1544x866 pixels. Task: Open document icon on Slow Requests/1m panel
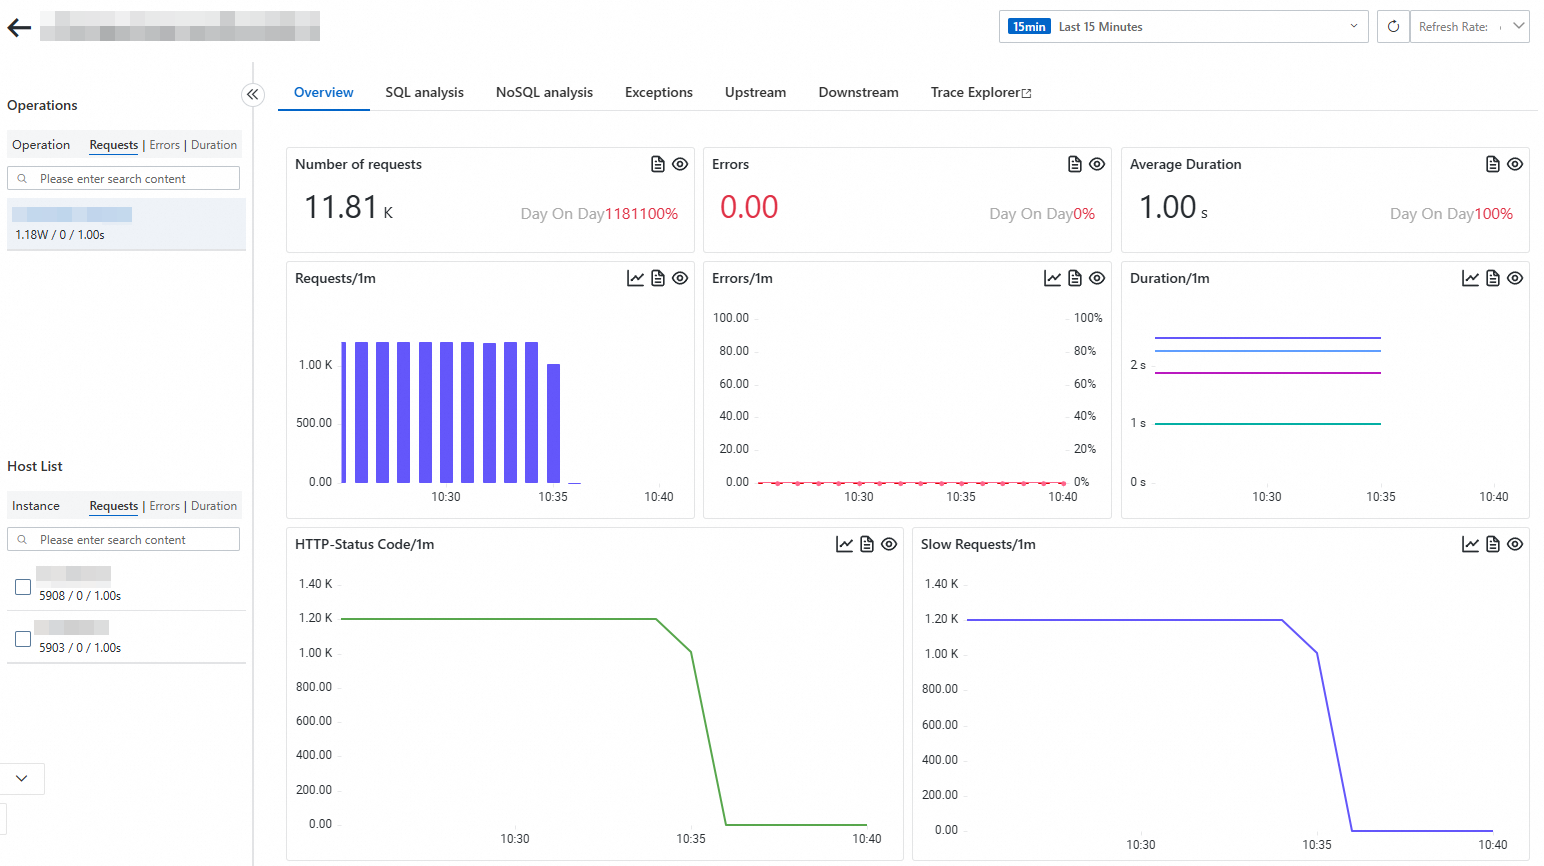1493,544
